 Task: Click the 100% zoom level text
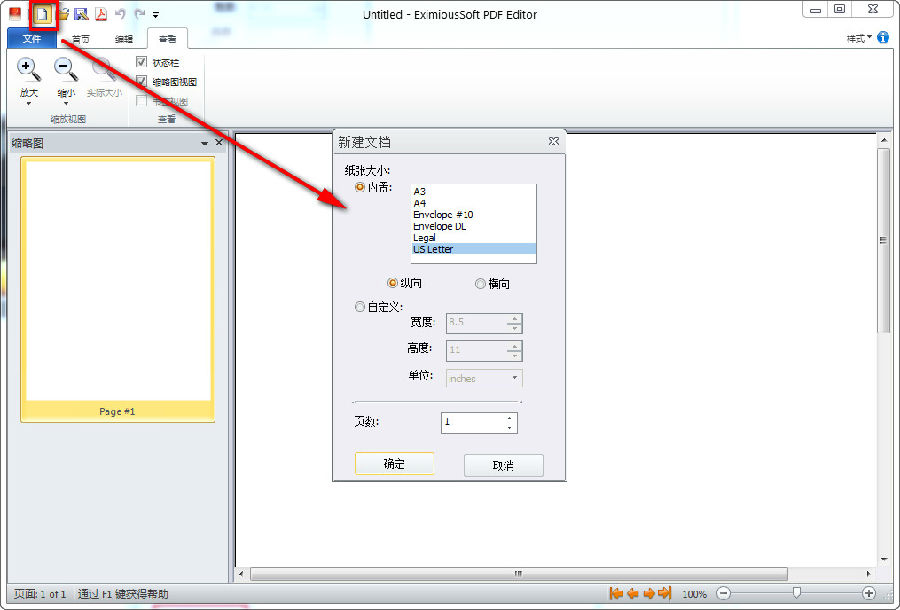[695, 594]
